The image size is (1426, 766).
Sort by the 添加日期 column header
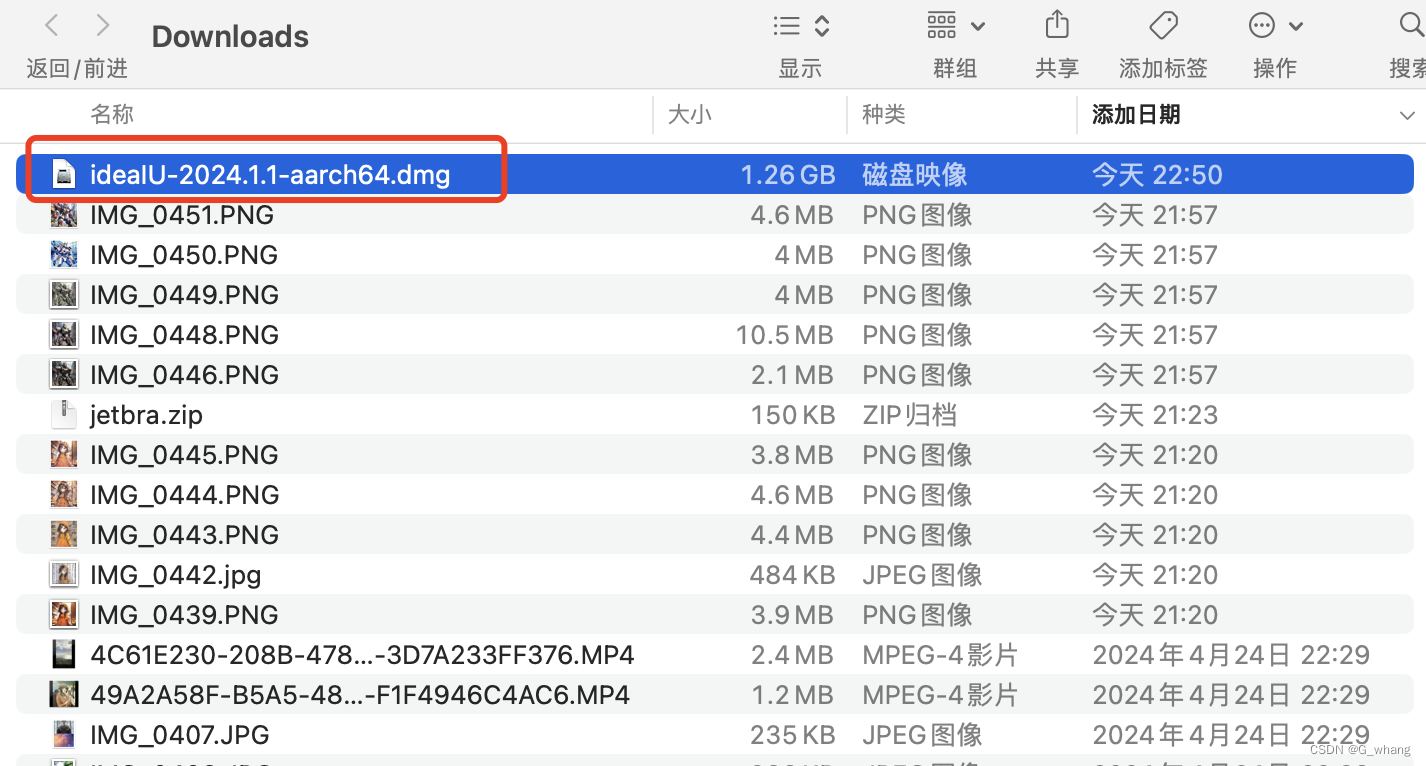1136,114
